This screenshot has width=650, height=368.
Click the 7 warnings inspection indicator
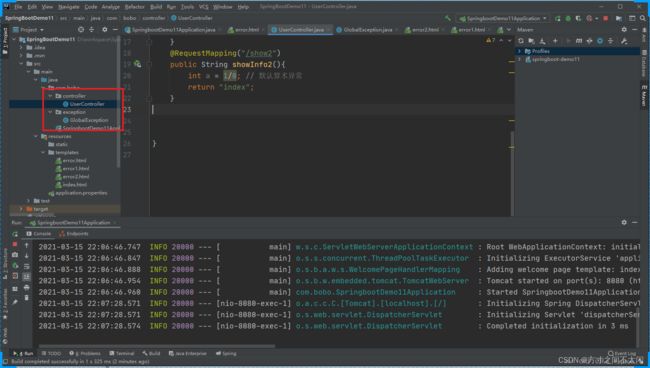click(490, 40)
